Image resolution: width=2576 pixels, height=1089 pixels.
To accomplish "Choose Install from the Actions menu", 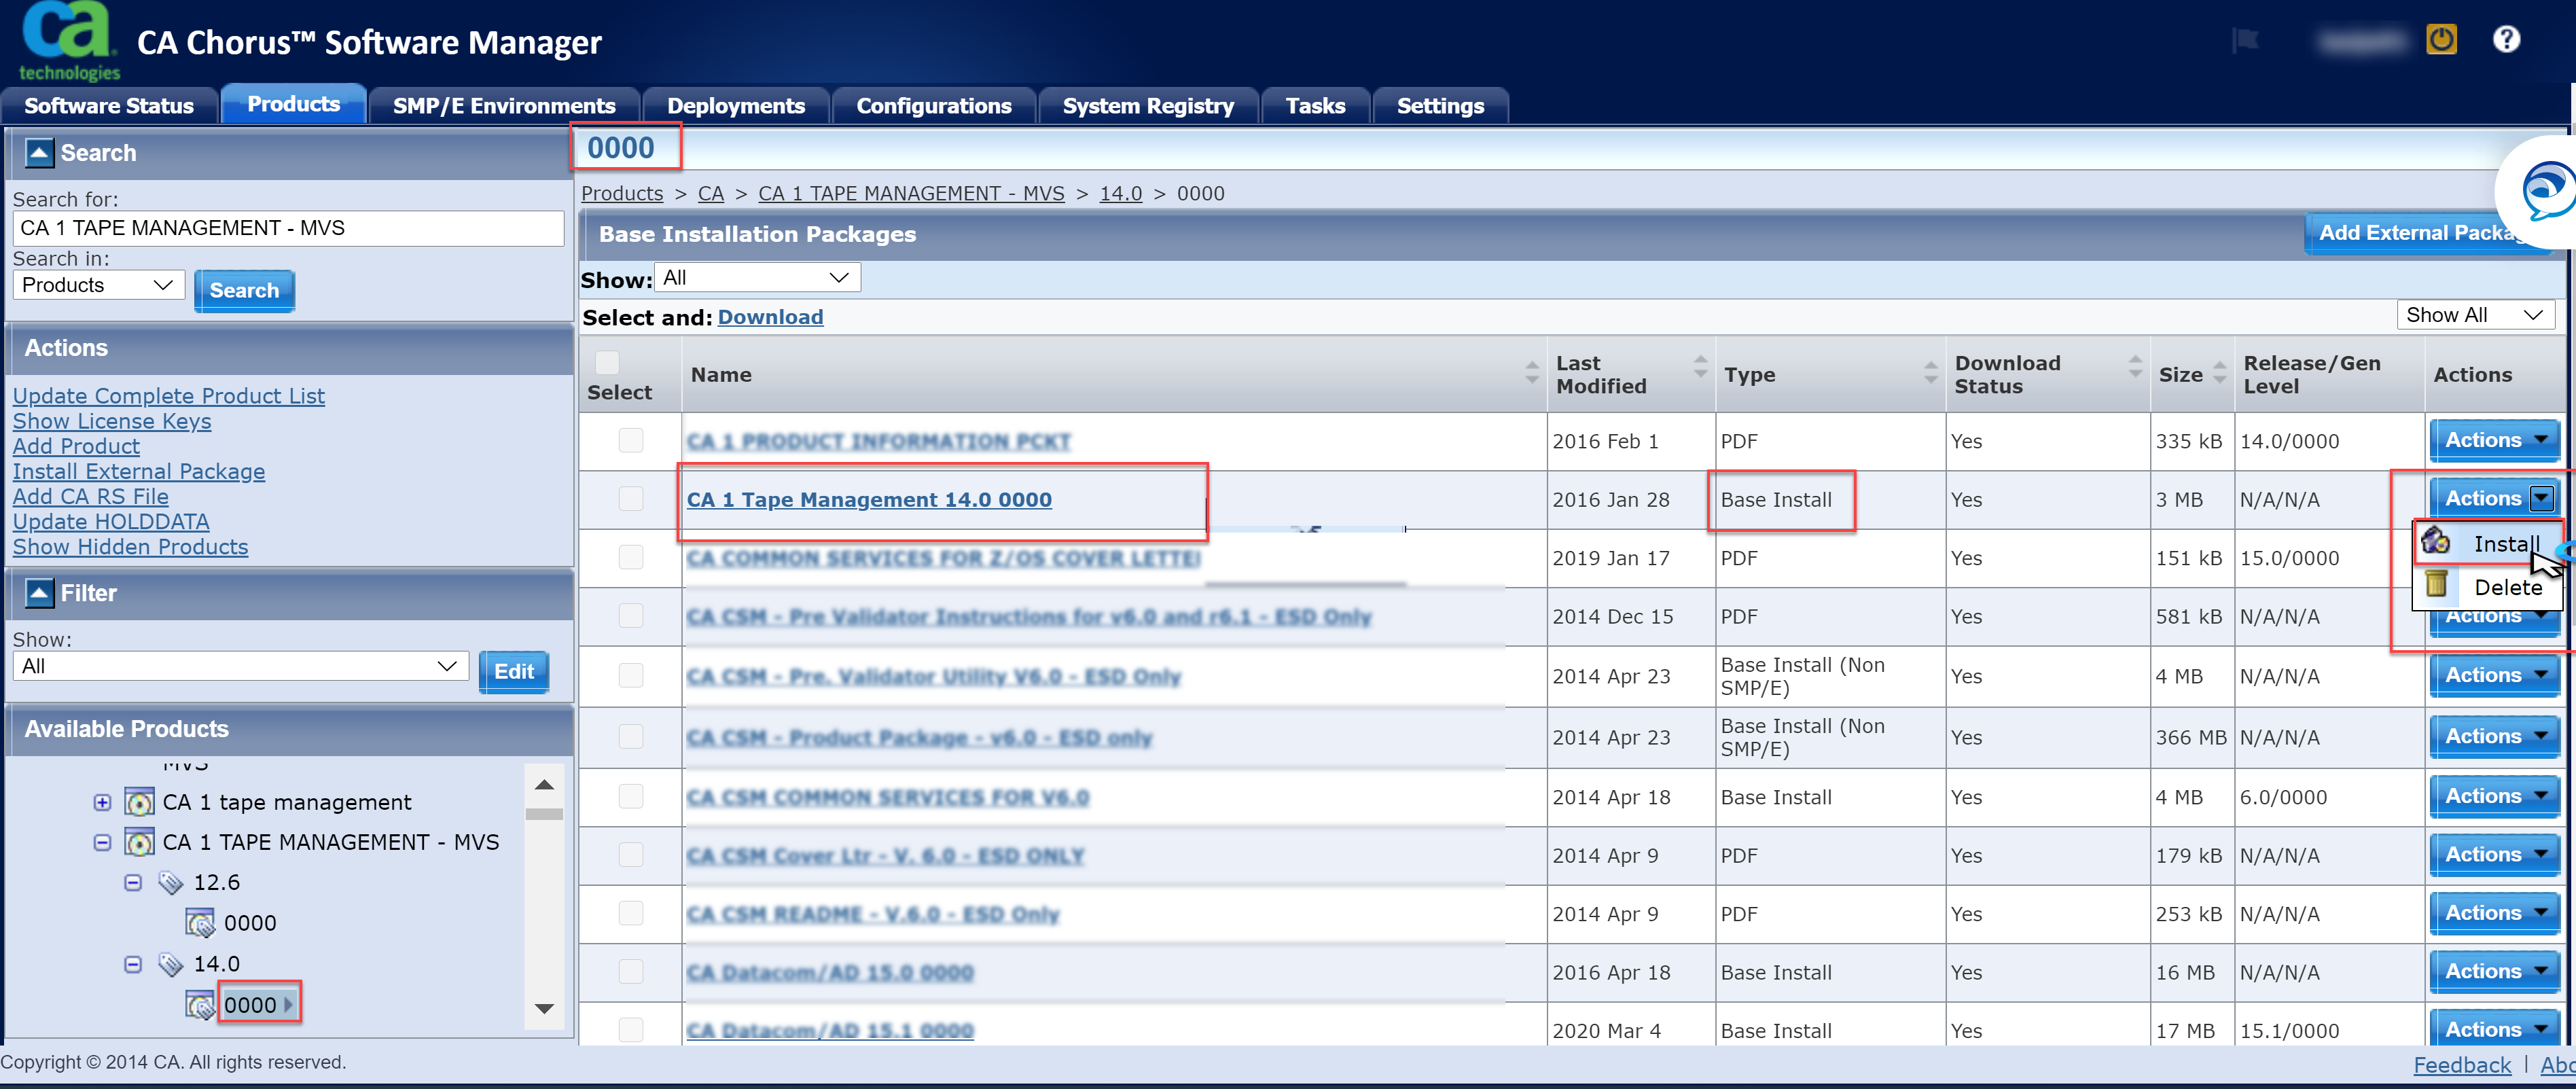I will pos(2505,544).
